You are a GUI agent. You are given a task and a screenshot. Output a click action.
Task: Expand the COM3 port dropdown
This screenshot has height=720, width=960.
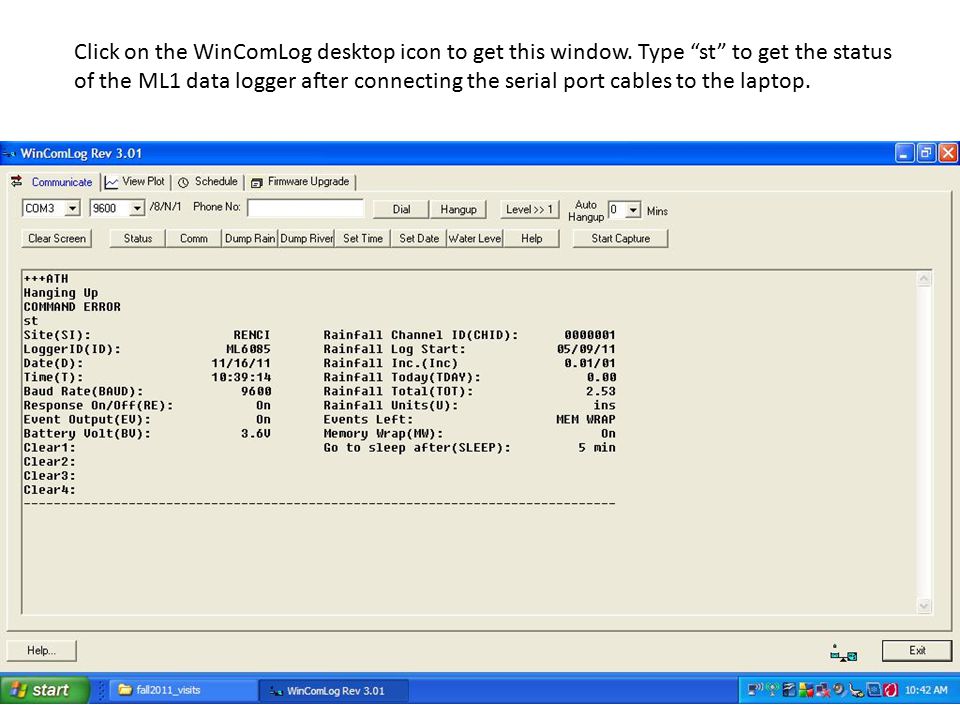[72, 208]
